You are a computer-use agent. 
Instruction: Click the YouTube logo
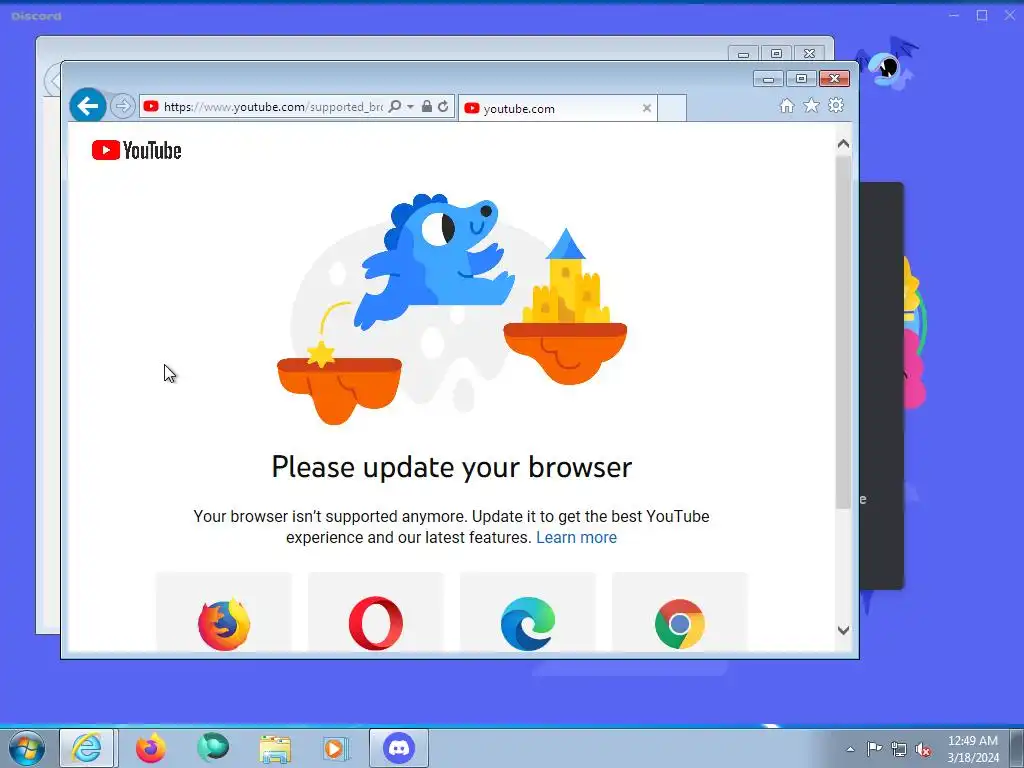(136, 150)
